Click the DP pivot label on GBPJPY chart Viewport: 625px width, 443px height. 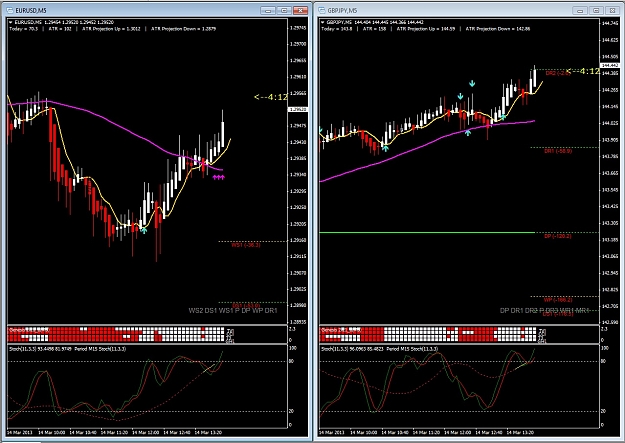click(558, 236)
